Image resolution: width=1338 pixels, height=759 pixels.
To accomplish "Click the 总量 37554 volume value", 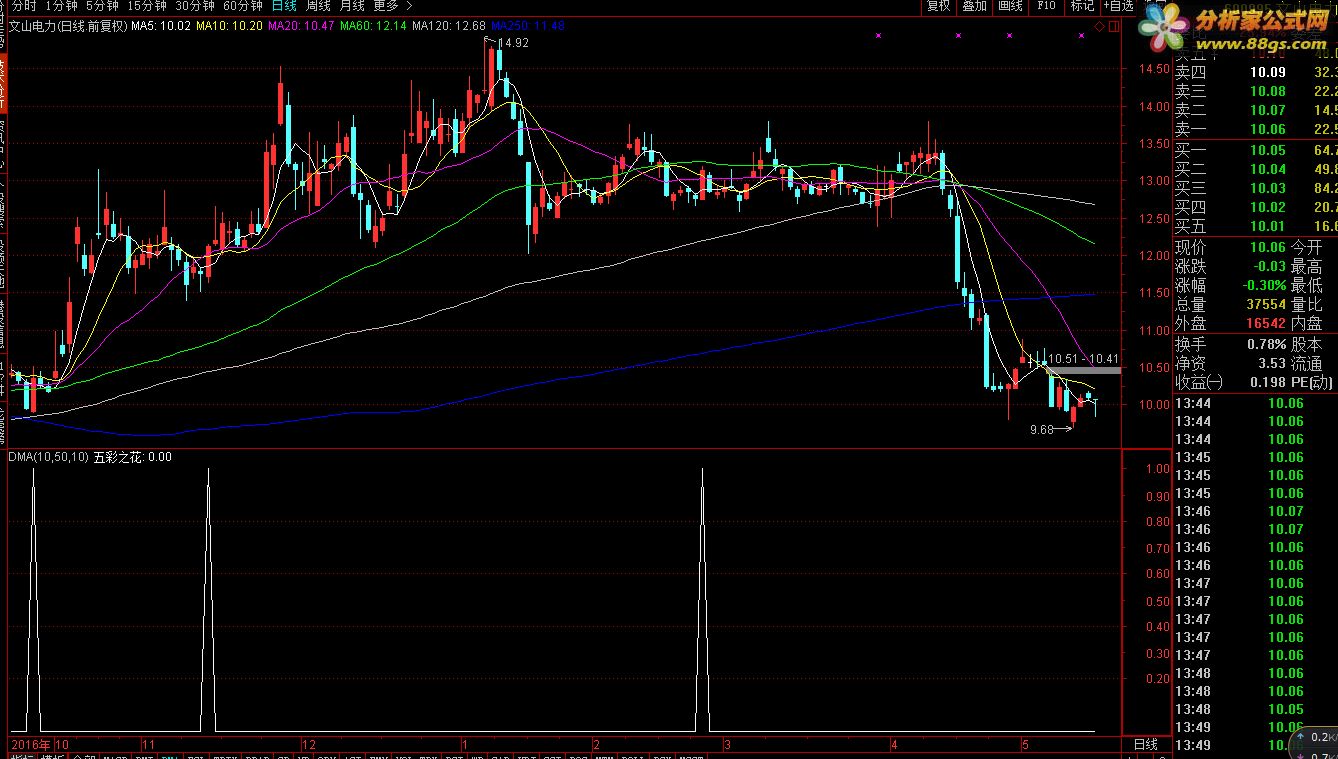I will 1266,304.
